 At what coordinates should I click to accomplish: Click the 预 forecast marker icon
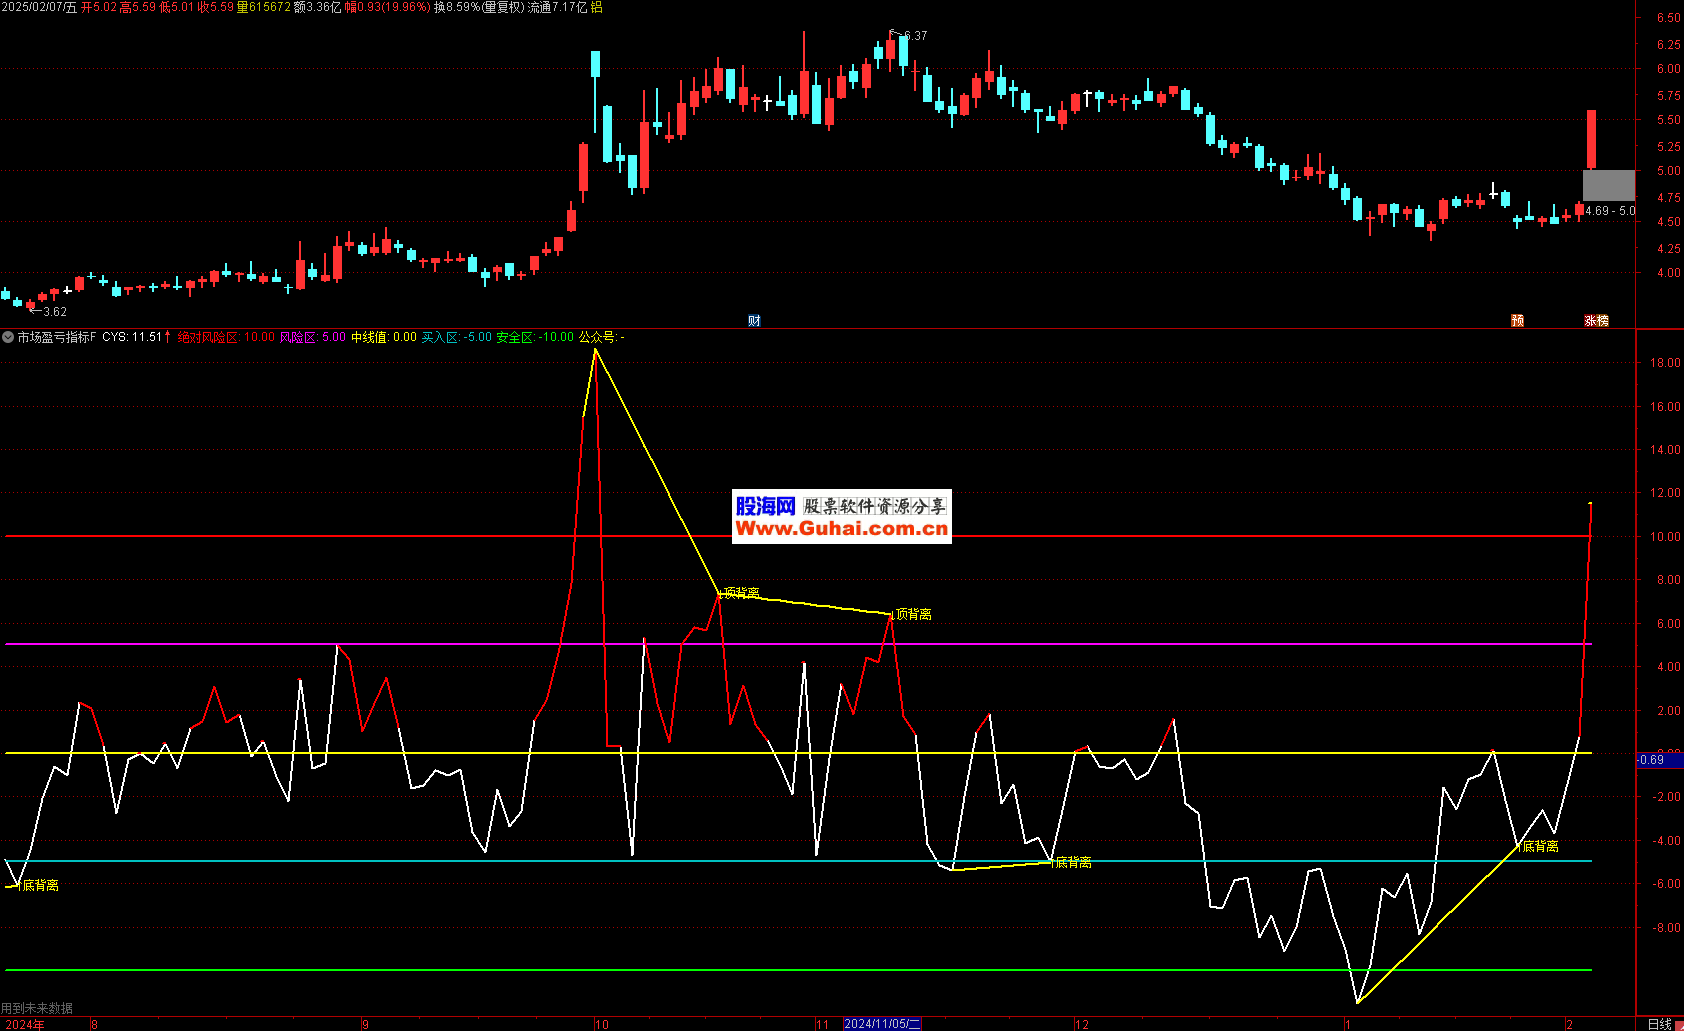[1517, 321]
